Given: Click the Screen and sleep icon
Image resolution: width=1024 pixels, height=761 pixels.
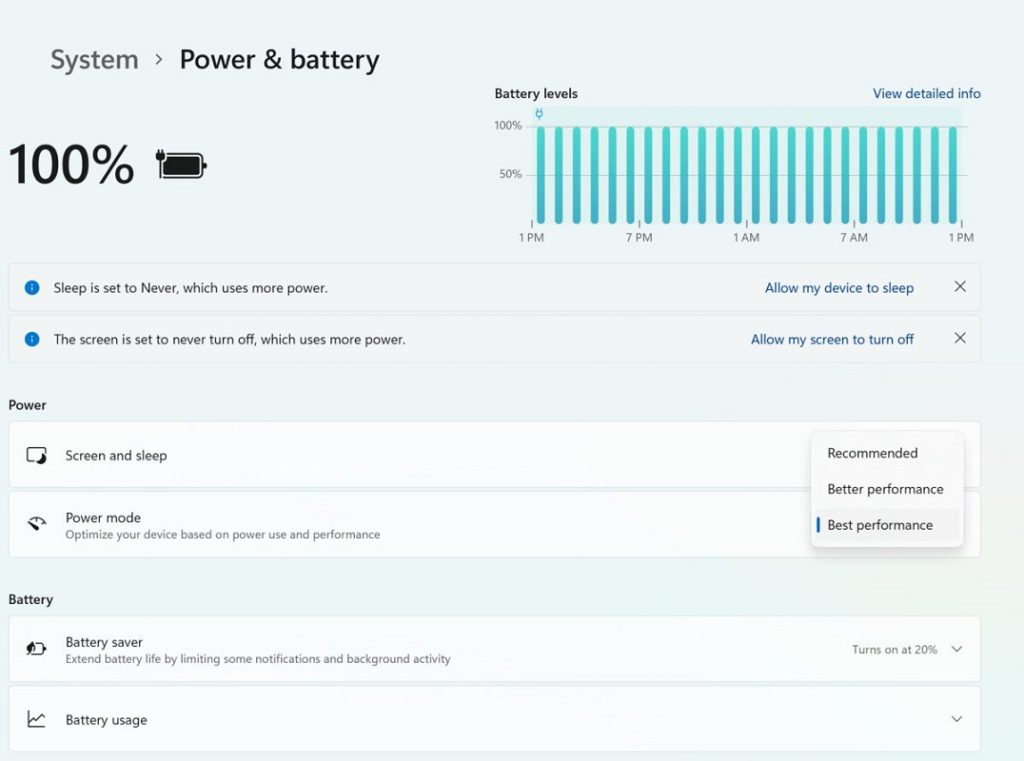Looking at the screenshot, I should click(x=35, y=456).
